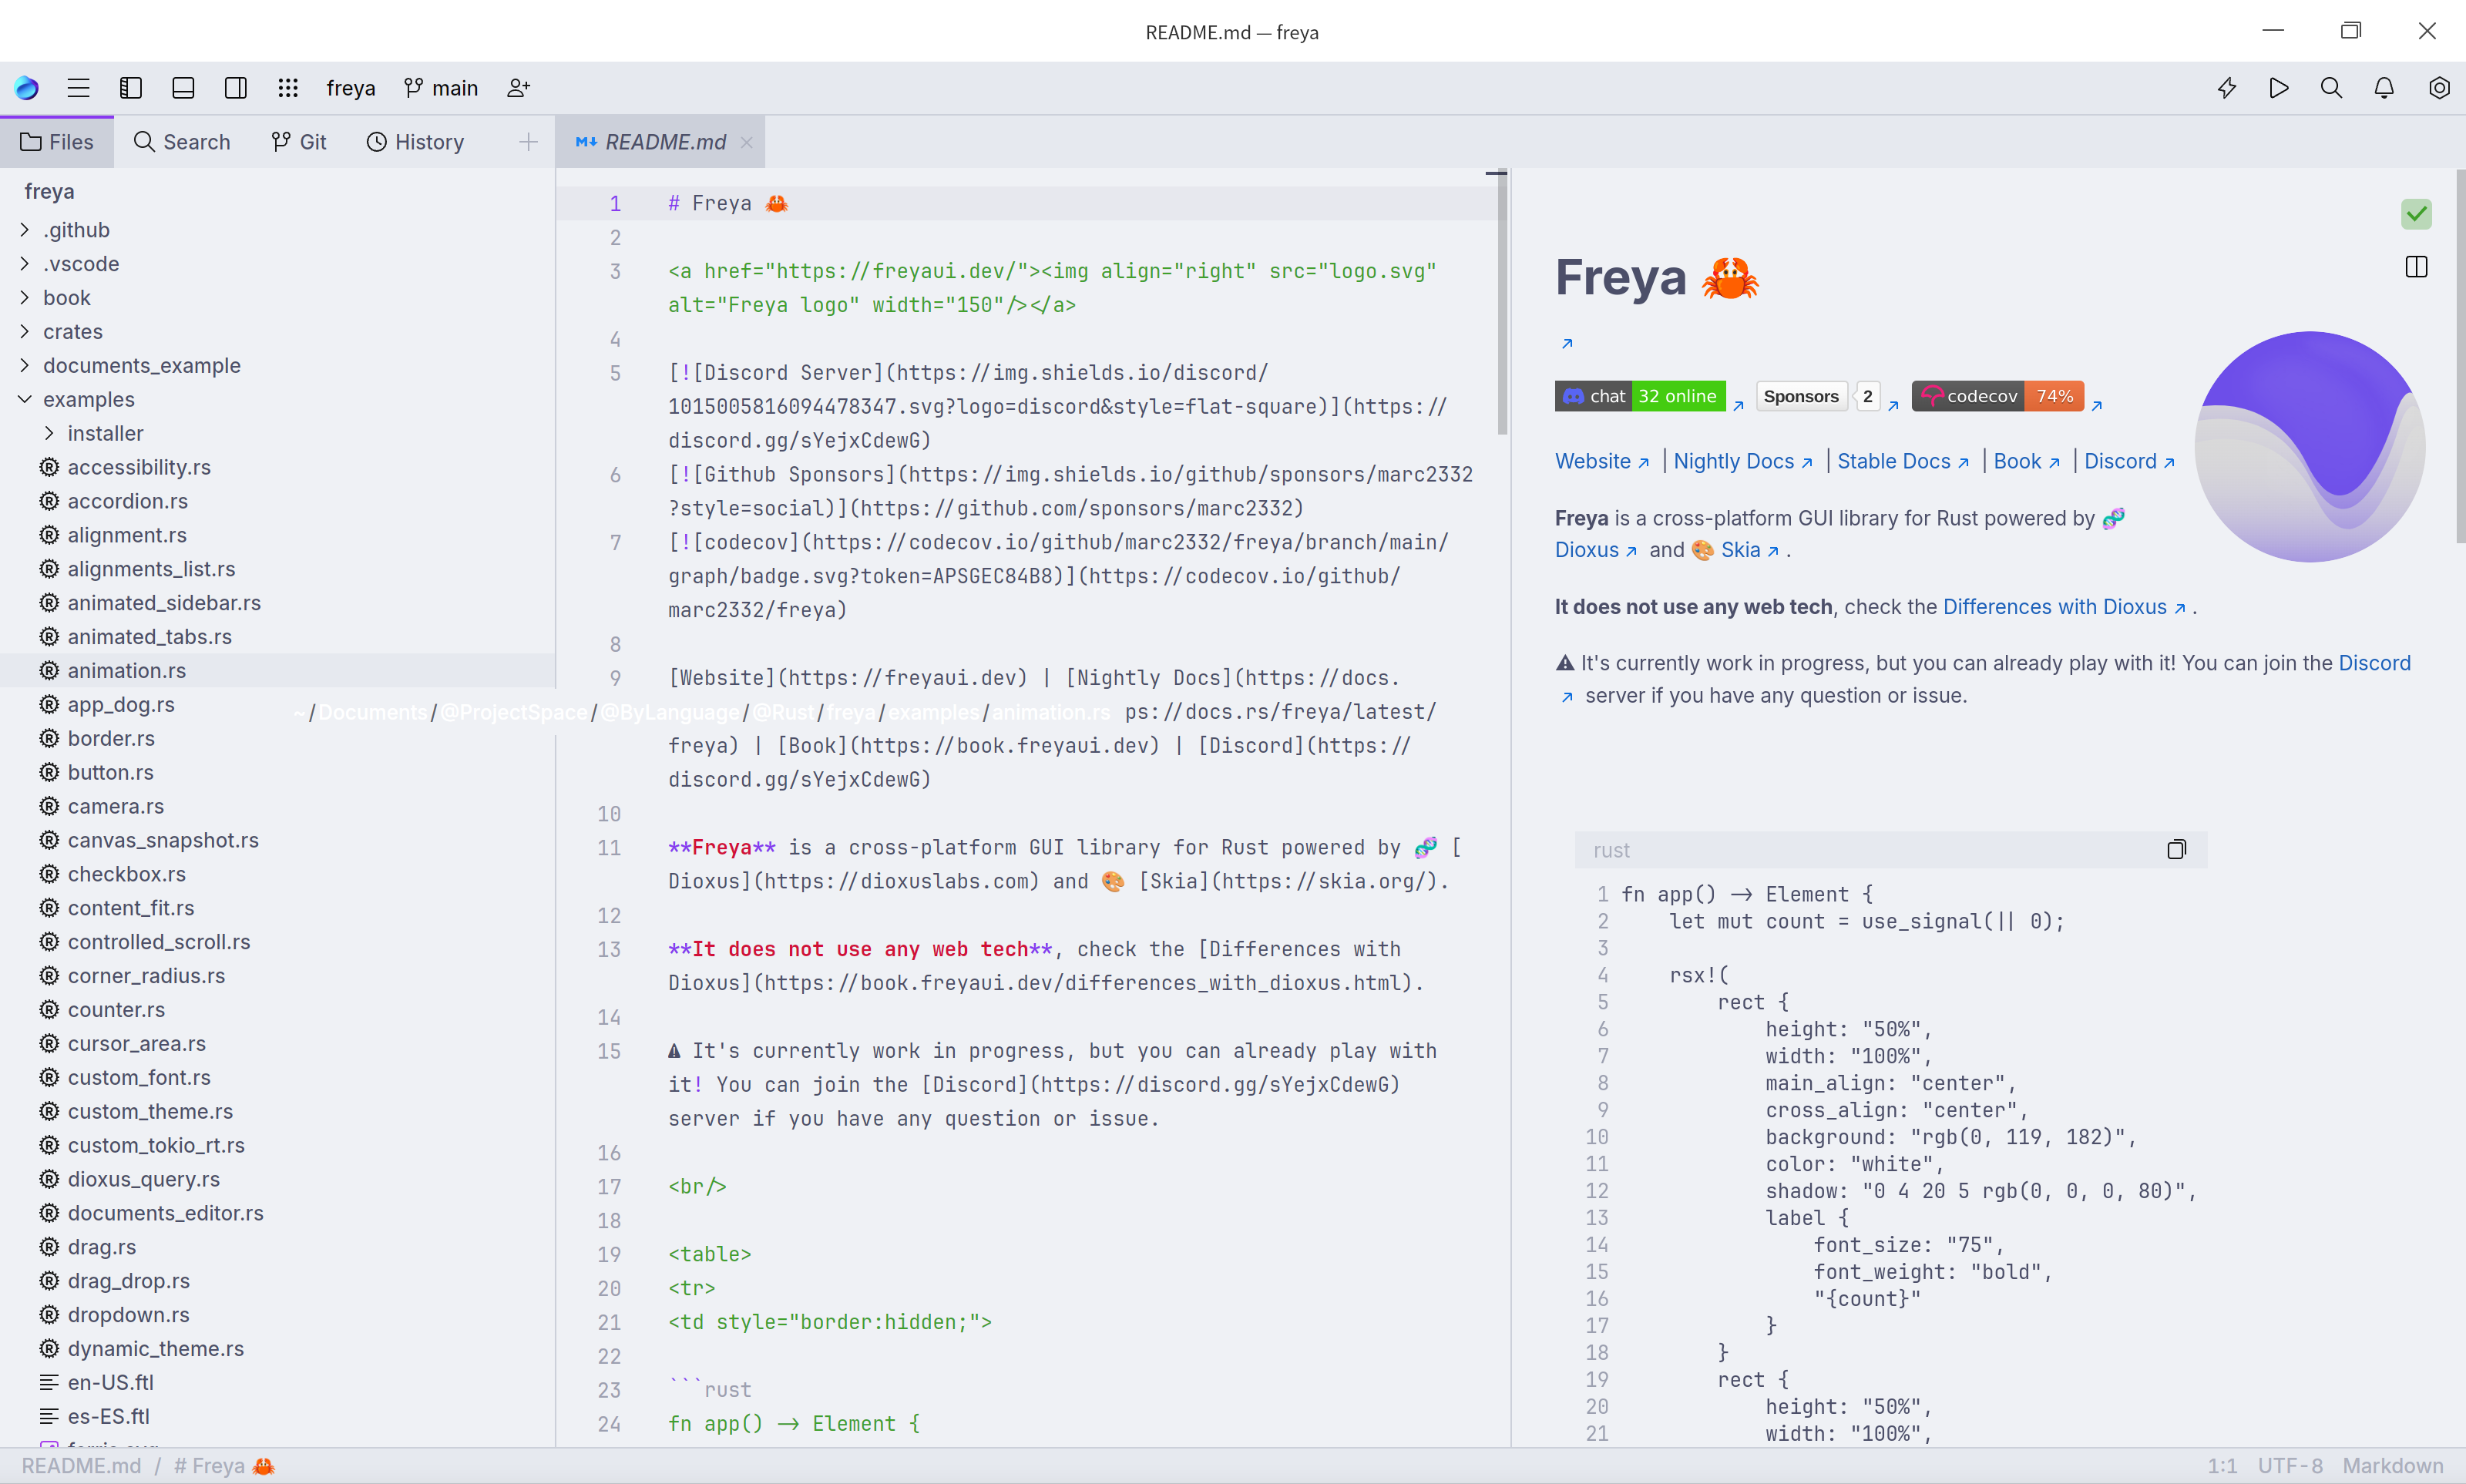Toggle the bottom panel
Viewport: 2466px width, 1484px height.
click(183, 88)
